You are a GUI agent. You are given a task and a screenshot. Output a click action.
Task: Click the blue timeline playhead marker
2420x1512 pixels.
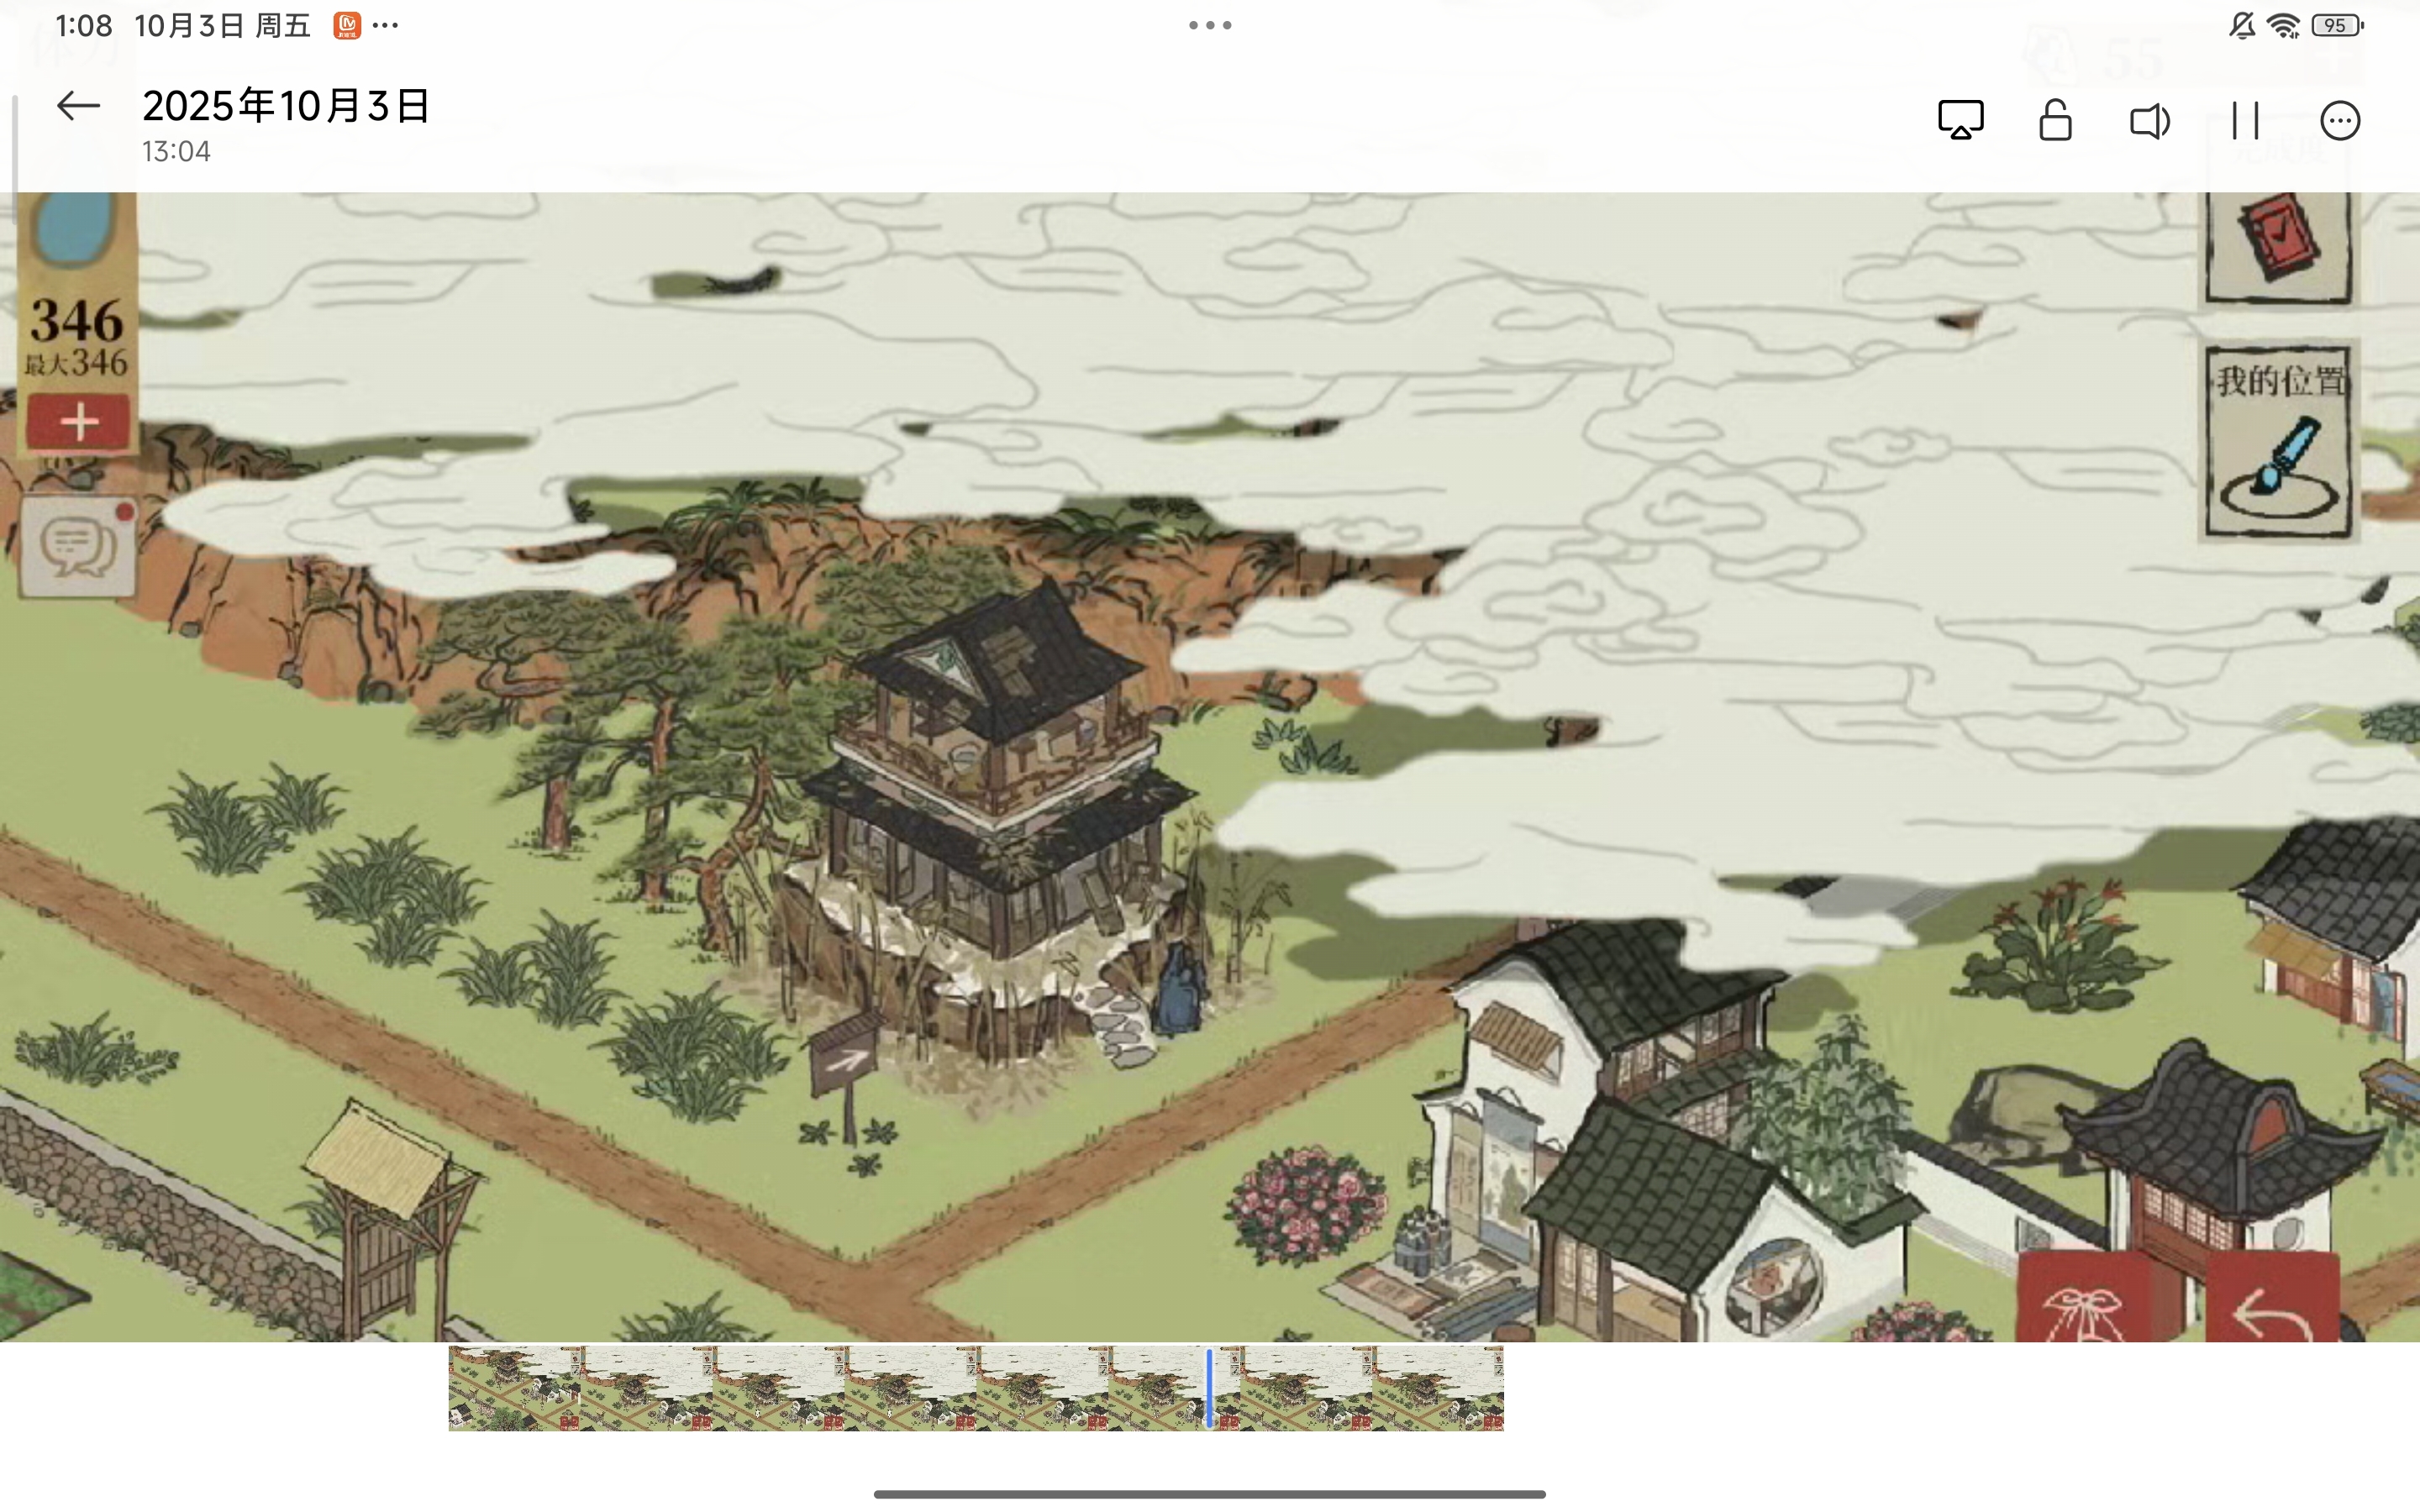click(x=1209, y=1388)
